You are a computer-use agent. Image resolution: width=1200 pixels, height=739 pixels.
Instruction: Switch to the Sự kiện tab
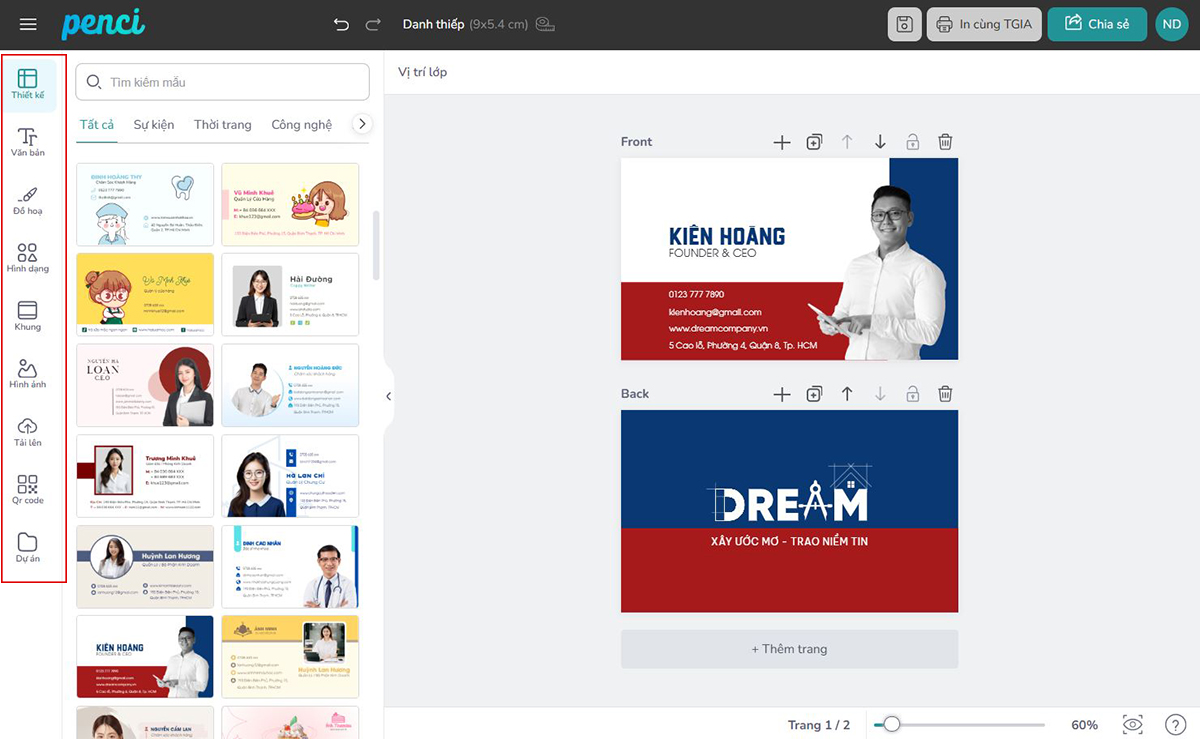(x=154, y=125)
